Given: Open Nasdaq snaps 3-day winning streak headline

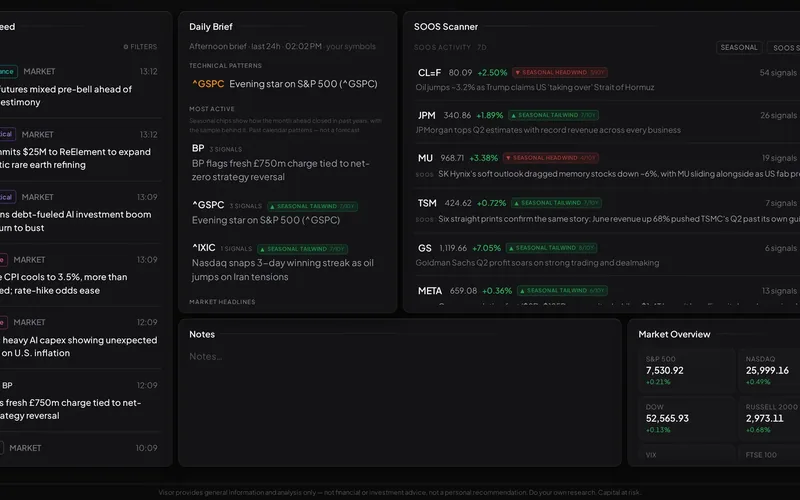Looking at the screenshot, I should (283, 270).
